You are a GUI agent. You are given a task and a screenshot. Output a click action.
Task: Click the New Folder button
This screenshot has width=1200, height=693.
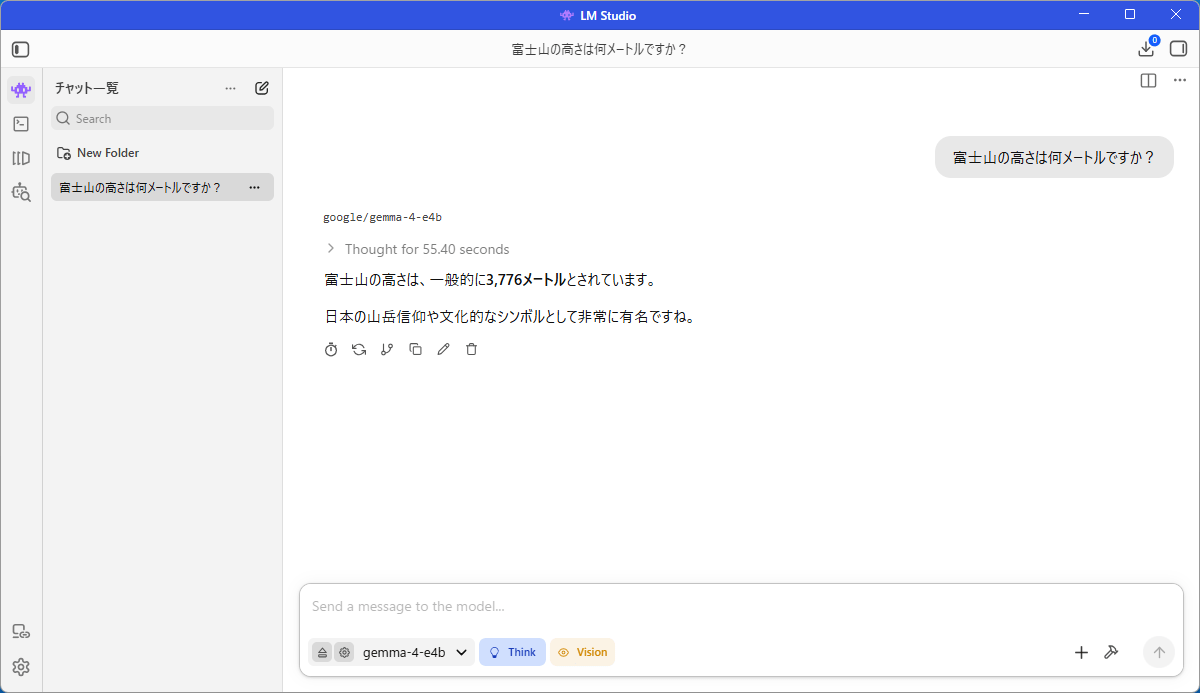(x=98, y=153)
